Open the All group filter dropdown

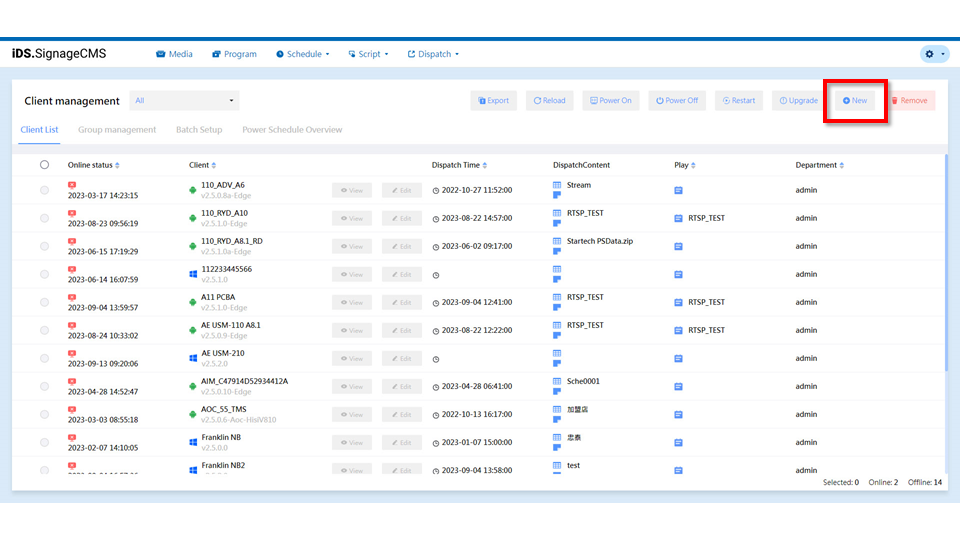click(x=185, y=101)
